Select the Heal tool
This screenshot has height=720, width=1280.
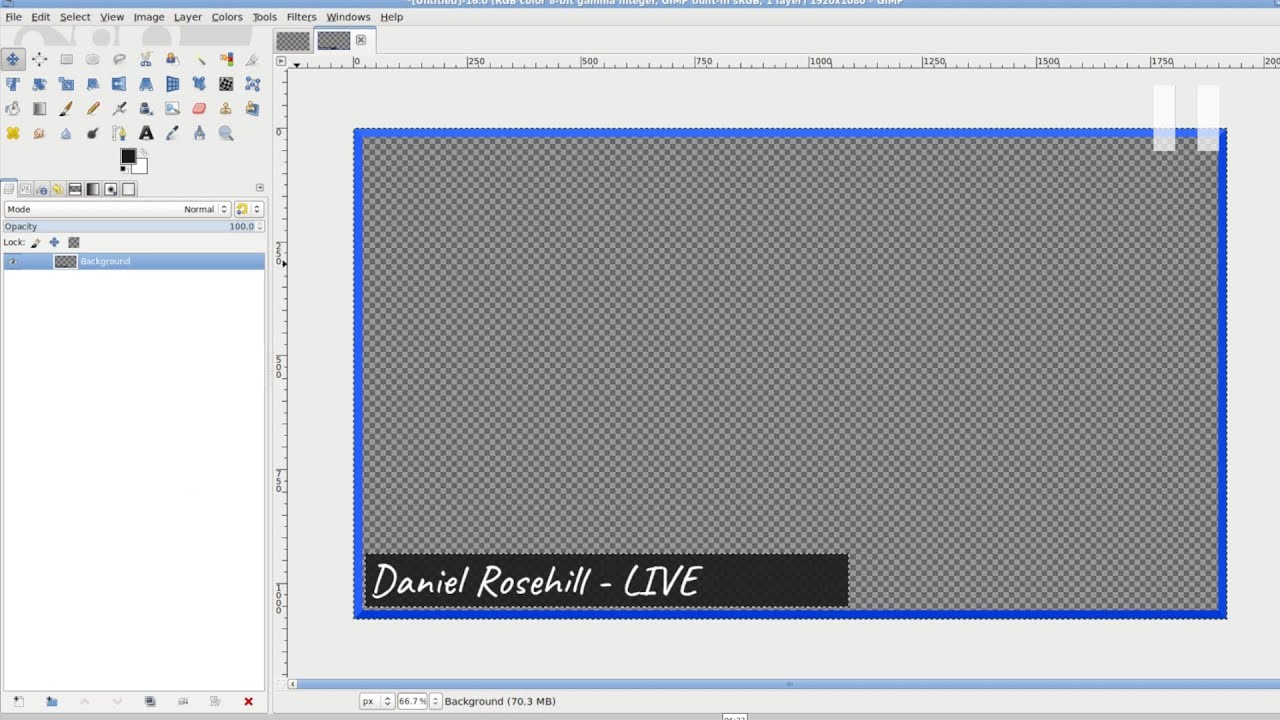click(x=13, y=133)
